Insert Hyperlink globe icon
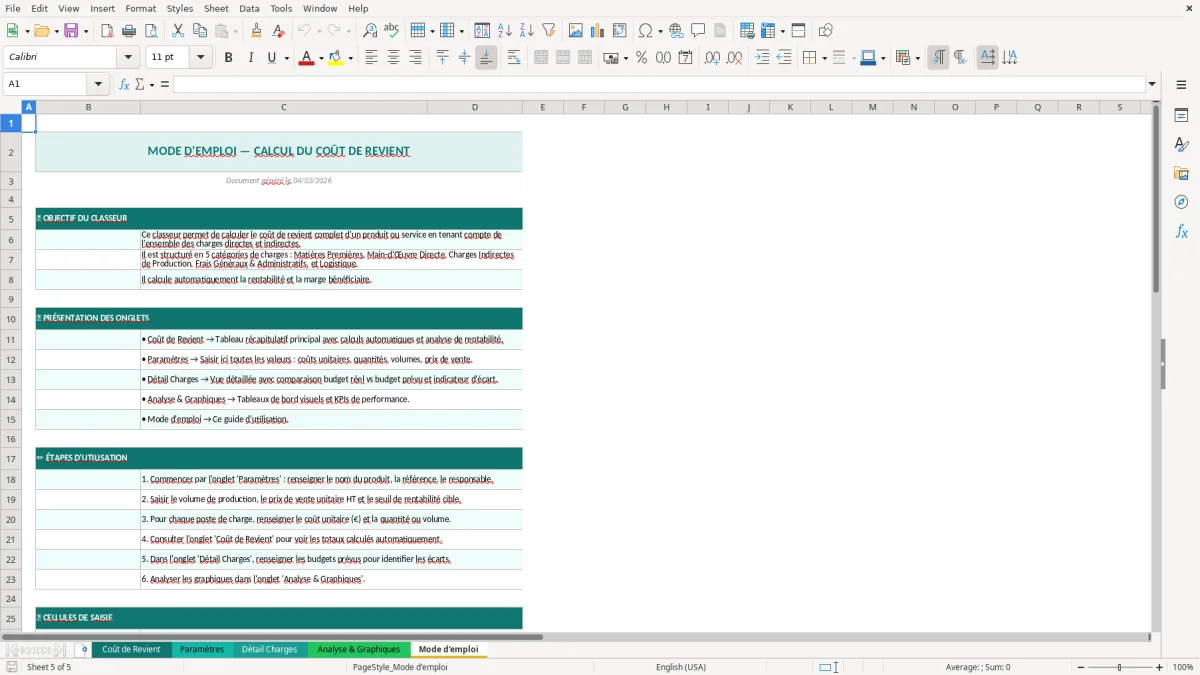Image resolution: width=1200 pixels, height=675 pixels. tap(677, 31)
